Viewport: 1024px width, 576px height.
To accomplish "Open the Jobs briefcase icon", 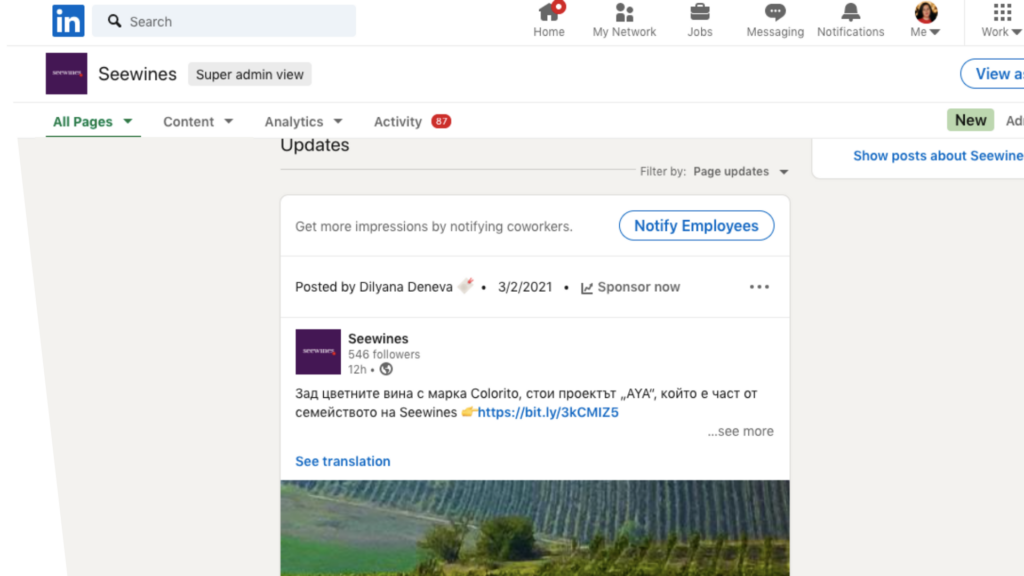I will 699,12.
